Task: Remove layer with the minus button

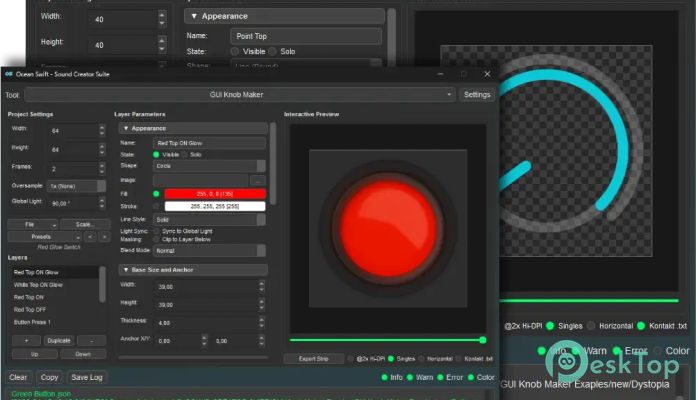Action: click(92, 341)
